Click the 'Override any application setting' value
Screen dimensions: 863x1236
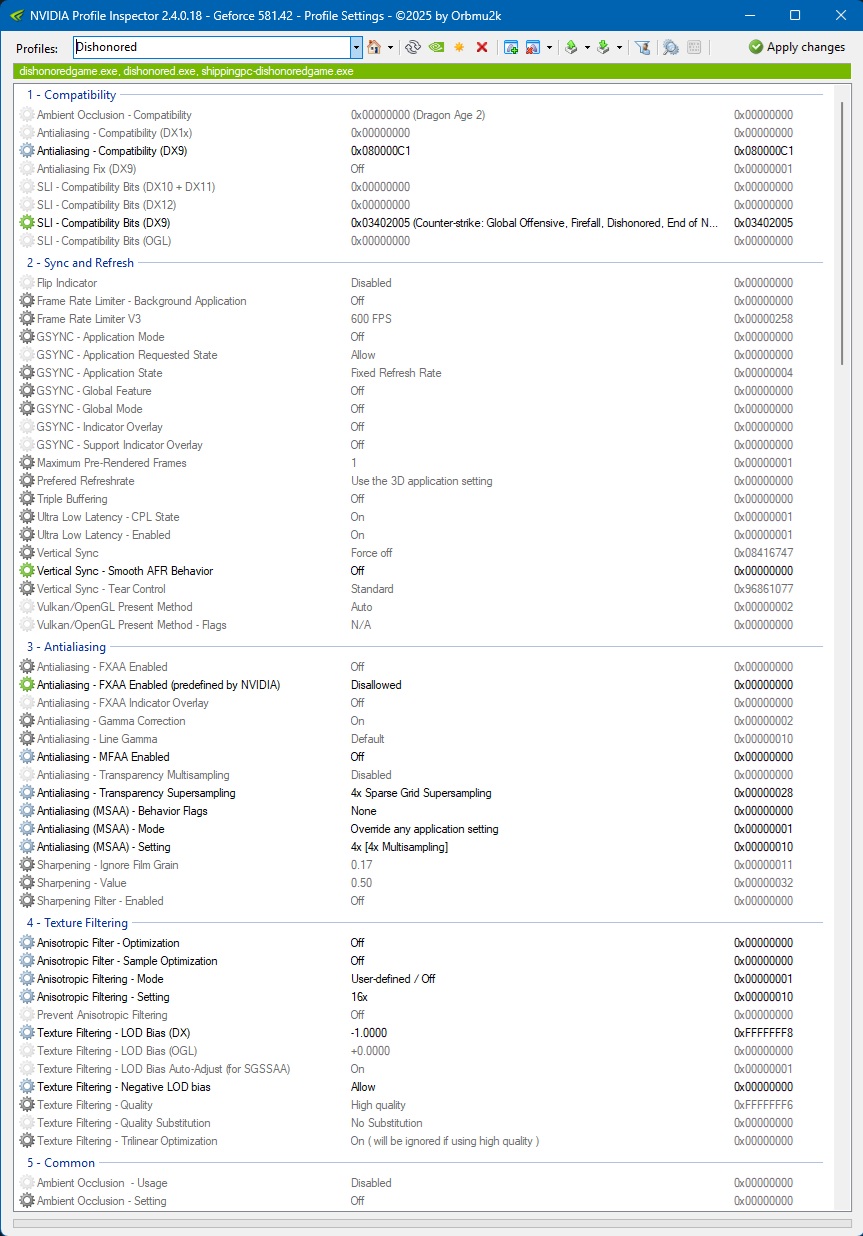point(424,829)
